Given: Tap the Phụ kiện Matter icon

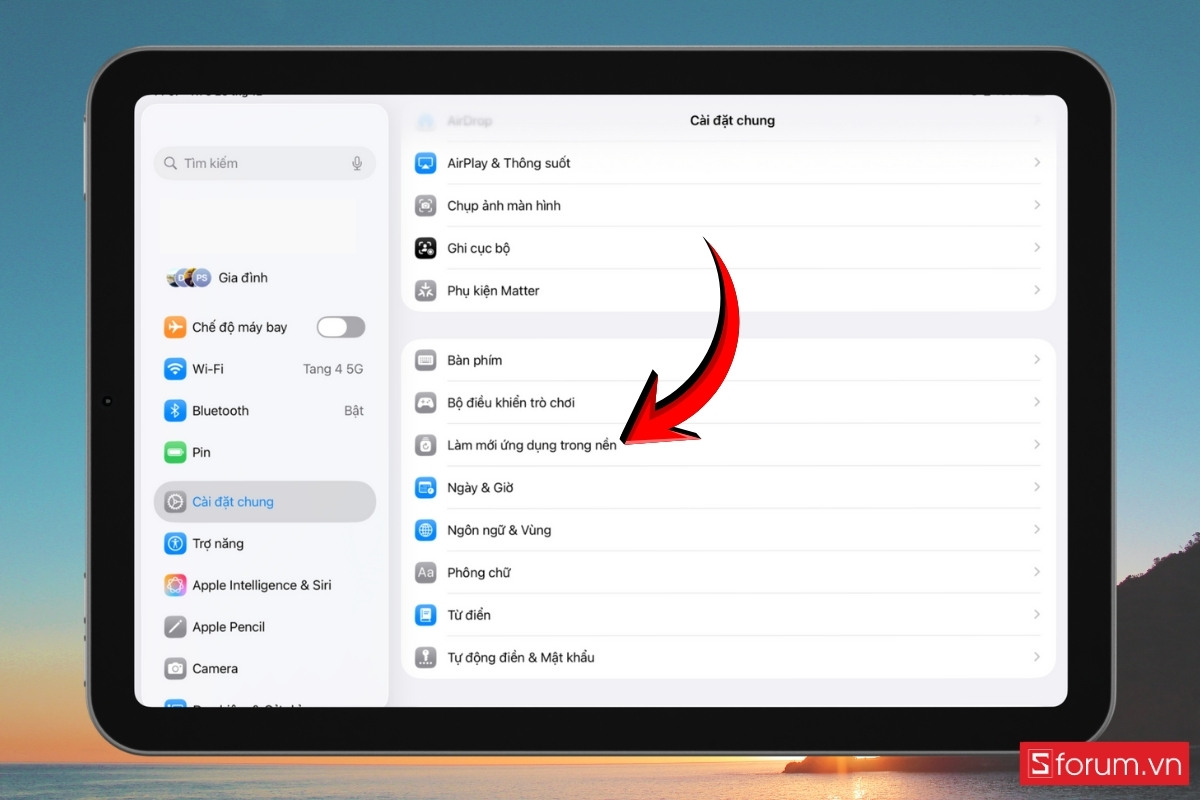Looking at the screenshot, I should (426, 291).
